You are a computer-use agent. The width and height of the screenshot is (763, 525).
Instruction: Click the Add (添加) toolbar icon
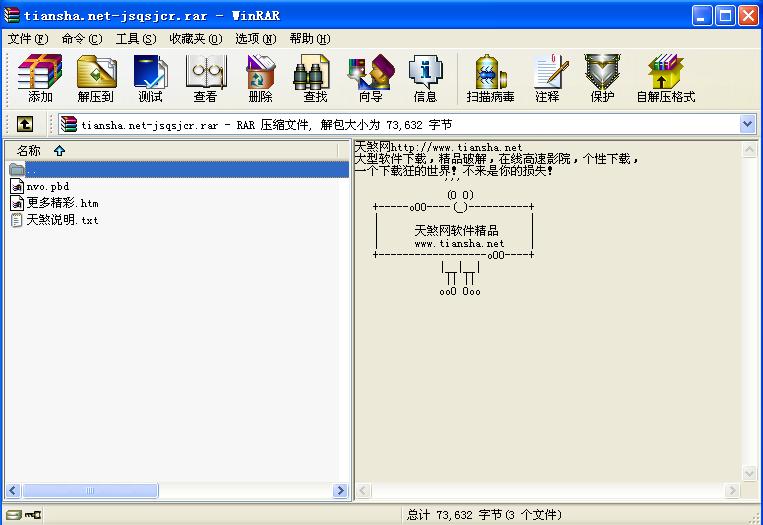(x=40, y=71)
